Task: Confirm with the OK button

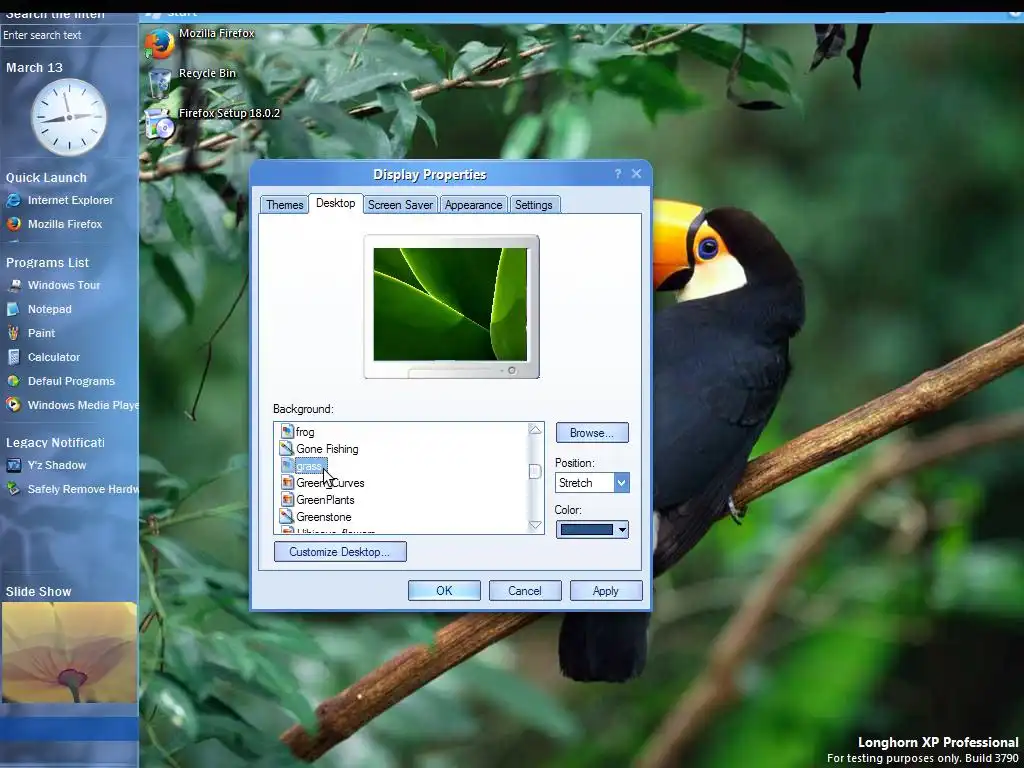Action: [x=444, y=590]
